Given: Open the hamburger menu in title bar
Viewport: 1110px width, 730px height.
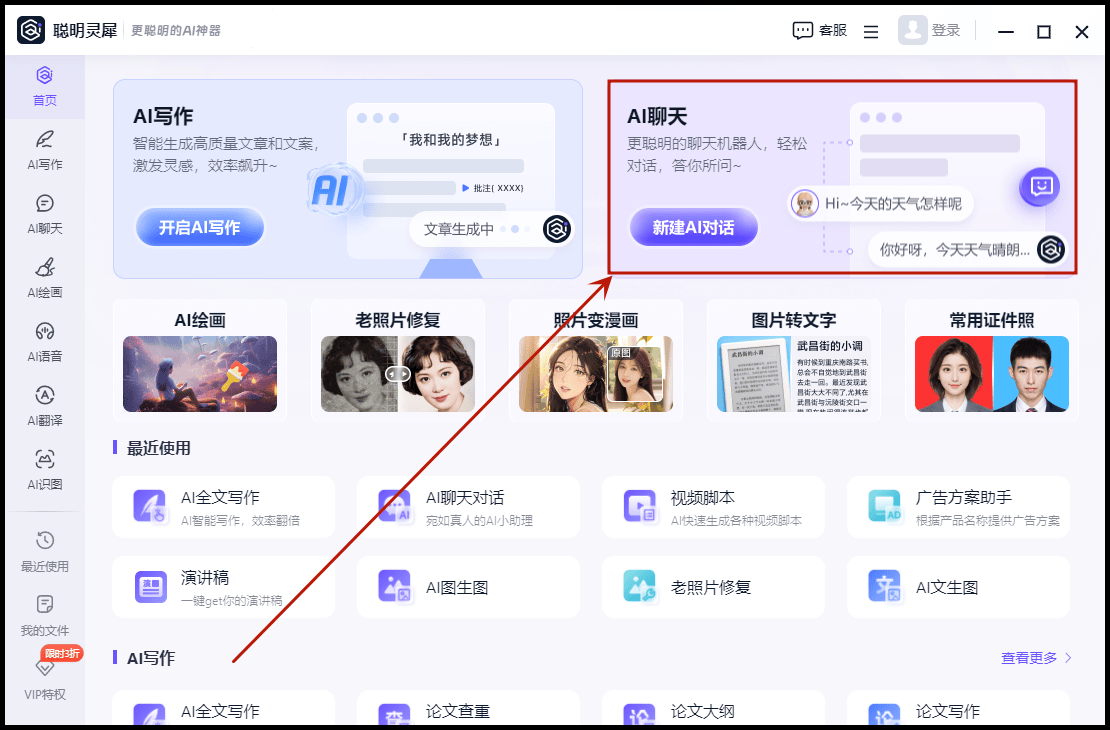Looking at the screenshot, I should coord(871,32).
